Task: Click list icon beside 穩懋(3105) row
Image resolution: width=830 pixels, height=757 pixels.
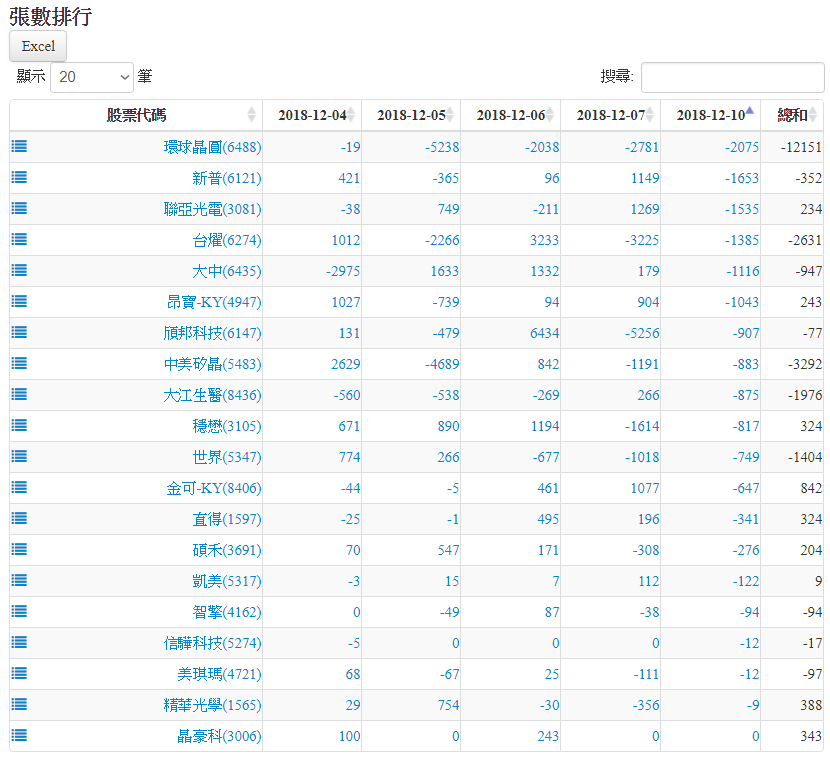Action: [19, 425]
